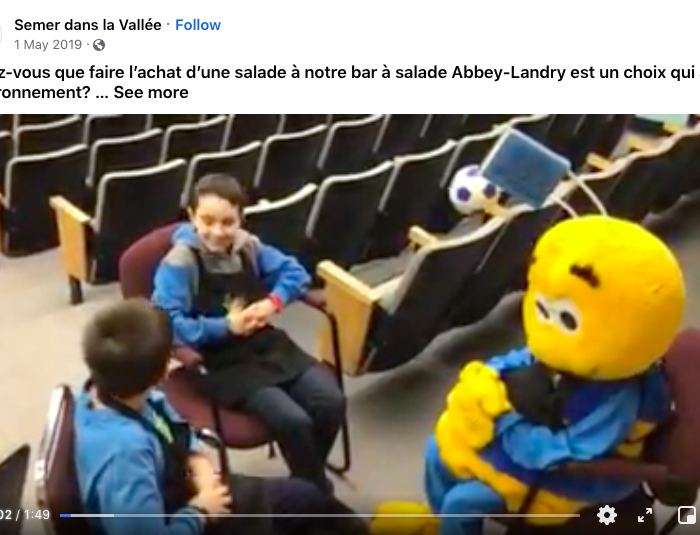Jump to the light buffered progress segment

[x=92, y=515]
